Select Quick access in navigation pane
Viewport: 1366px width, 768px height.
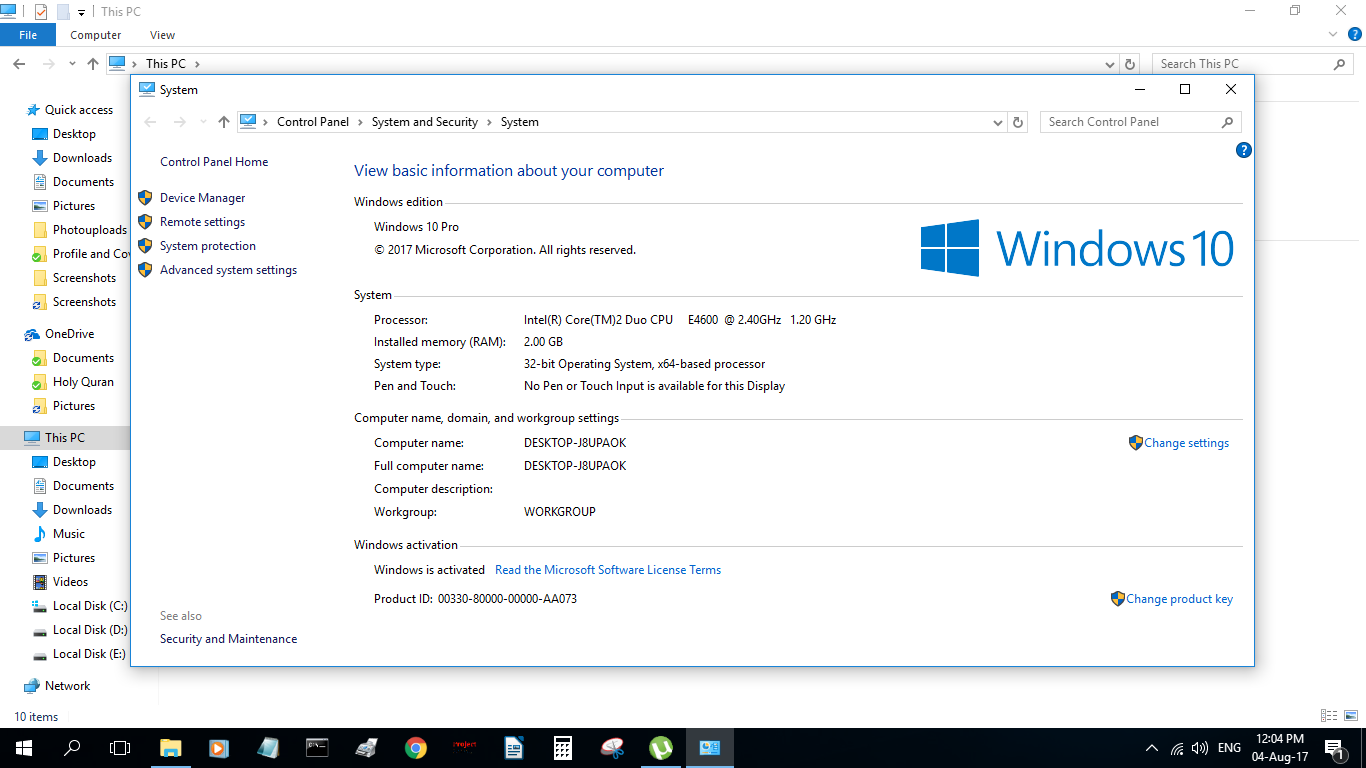[79, 110]
